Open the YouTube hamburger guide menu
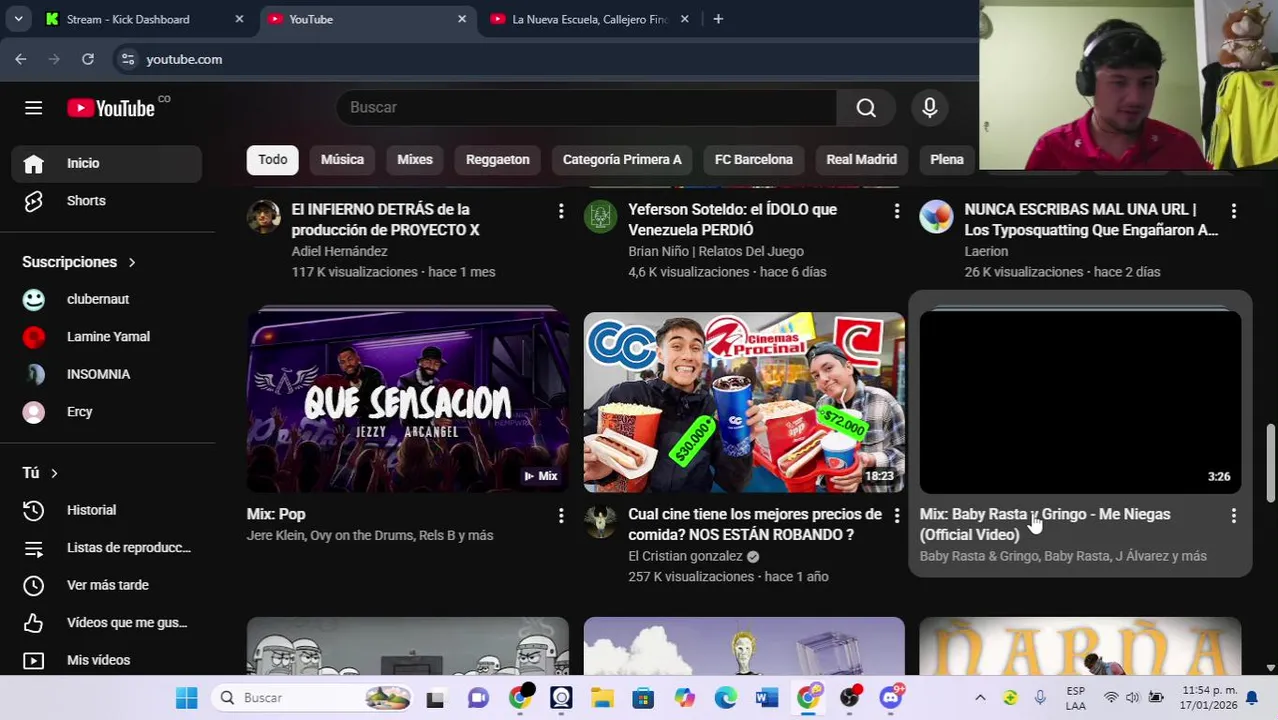 (33, 108)
